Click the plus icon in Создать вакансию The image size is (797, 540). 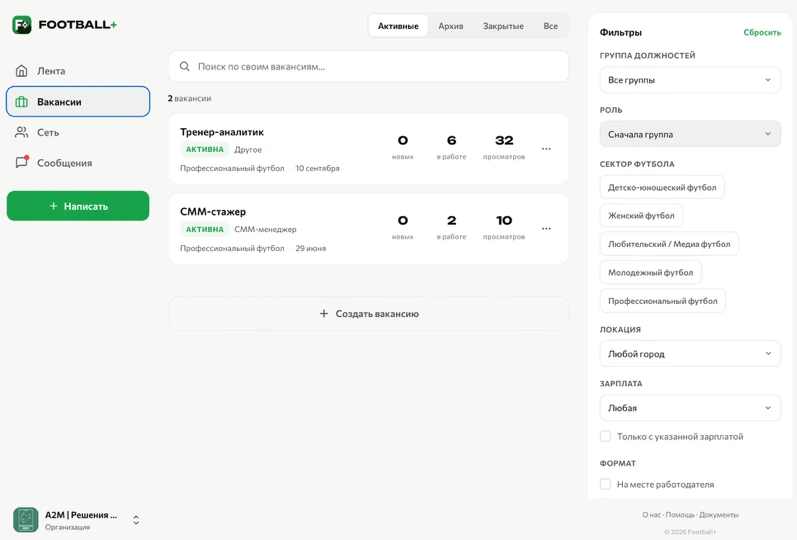tap(324, 314)
